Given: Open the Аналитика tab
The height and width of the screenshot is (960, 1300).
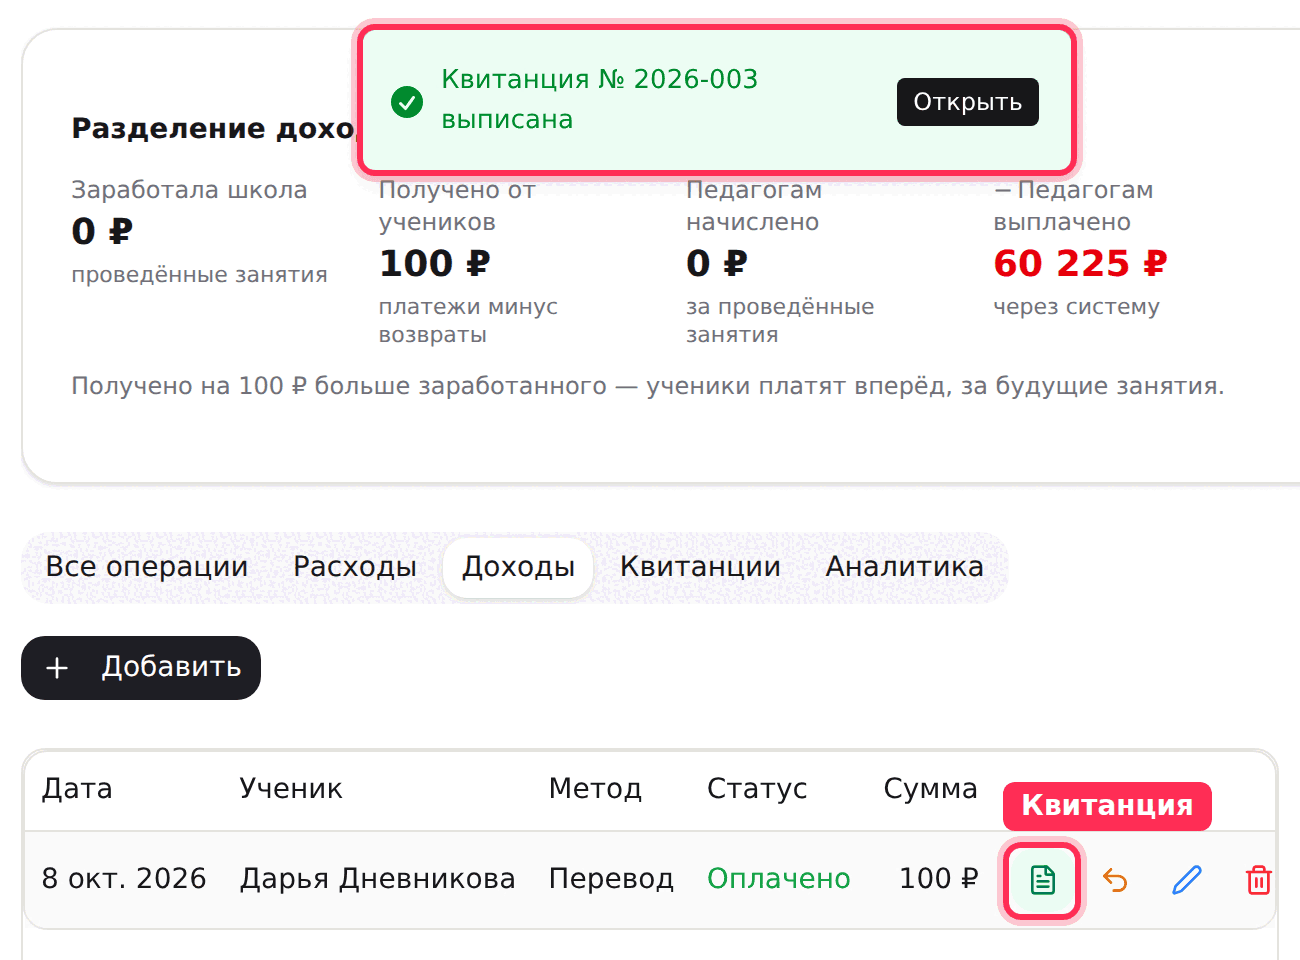Looking at the screenshot, I should click(x=904, y=567).
